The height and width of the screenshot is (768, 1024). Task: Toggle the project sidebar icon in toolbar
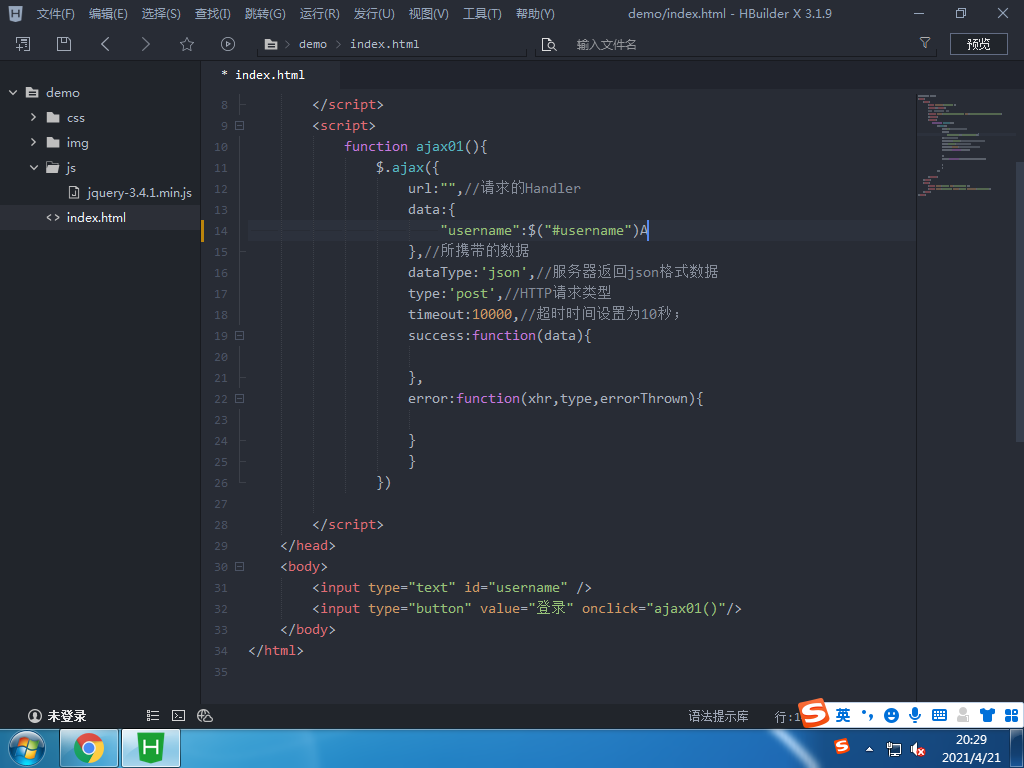point(23,44)
